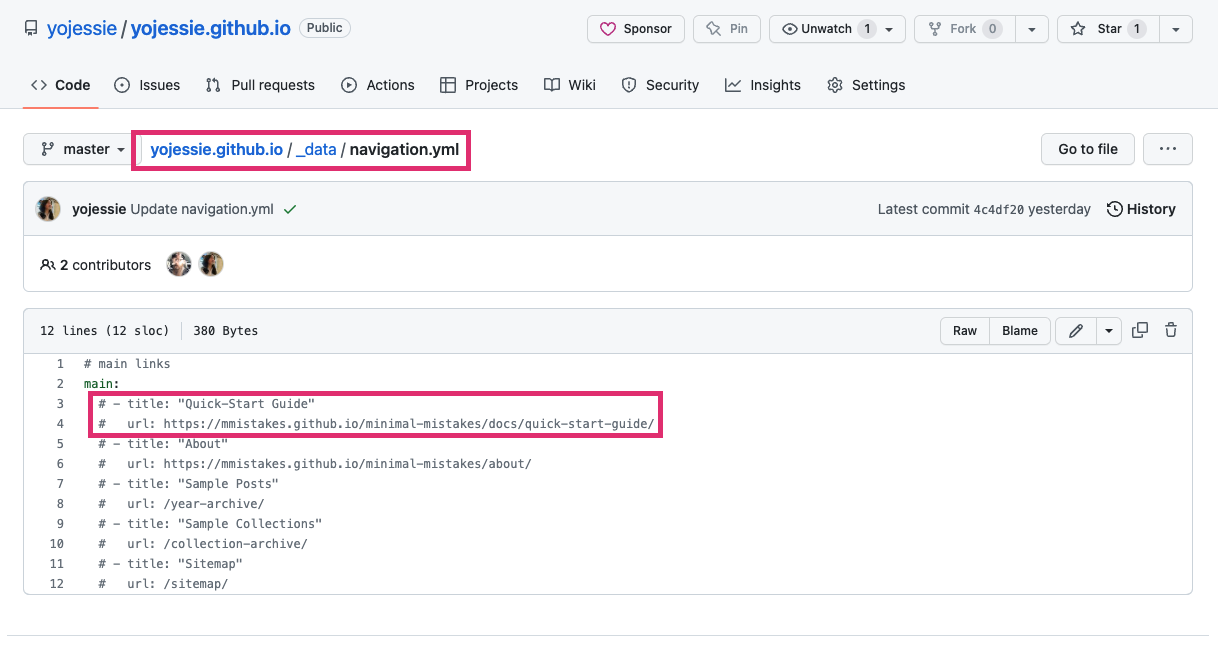This screenshot has width=1218, height=656.
Task: Star the repository
Action: (1107, 29)
